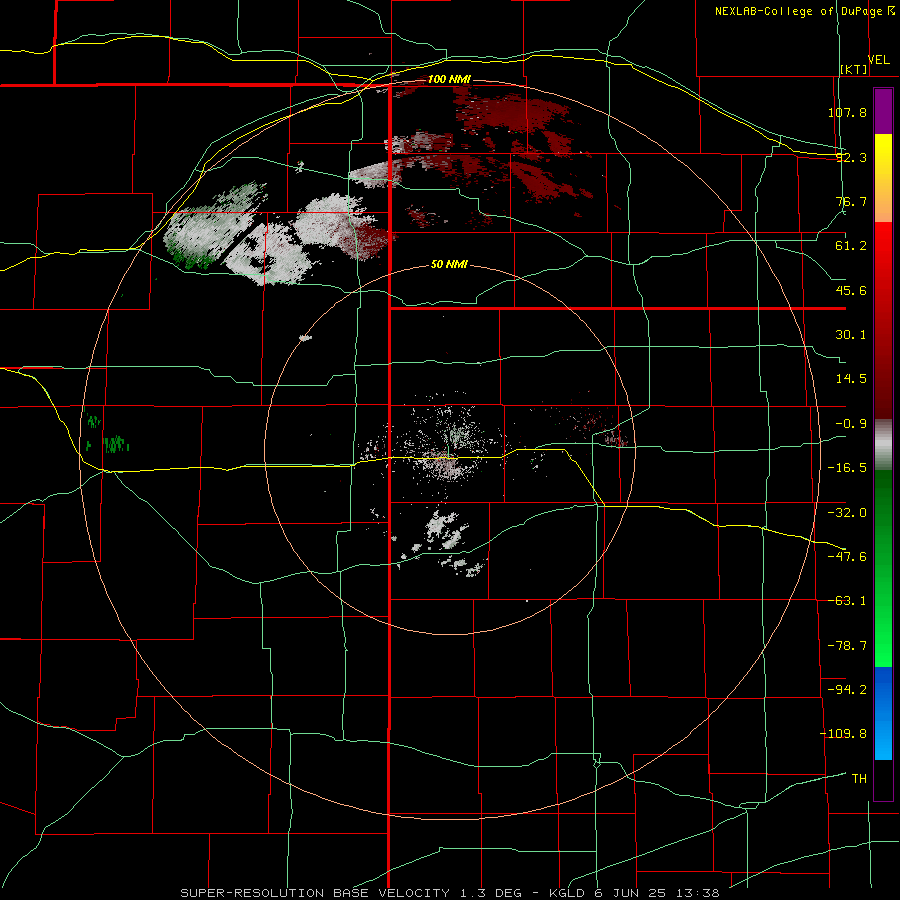Screen dimensions: 900x900
Task: Click the 45.6 velocity scale value
Action: point(851,290)
